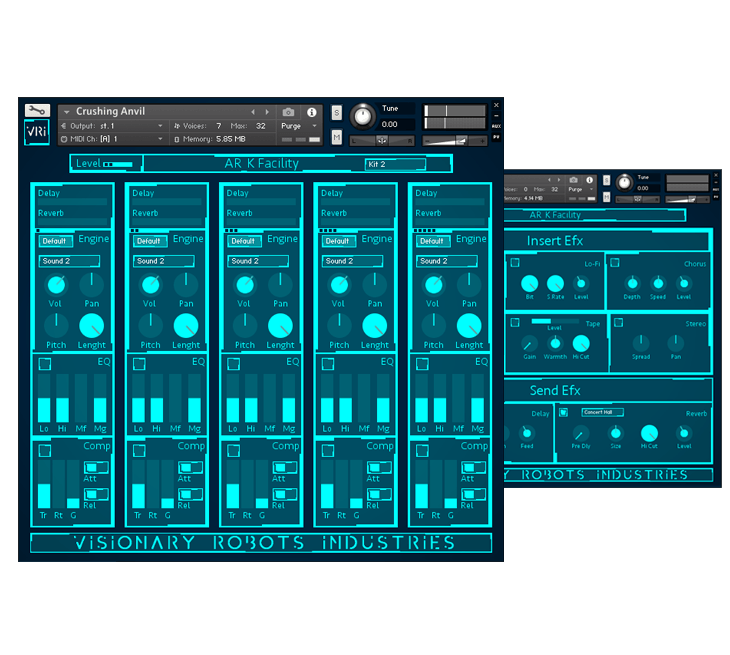The height and width of the screenshot is (655, 730).
Task: Open Sound 2 dropdown on second channel
Action: (x=164, y=261)
